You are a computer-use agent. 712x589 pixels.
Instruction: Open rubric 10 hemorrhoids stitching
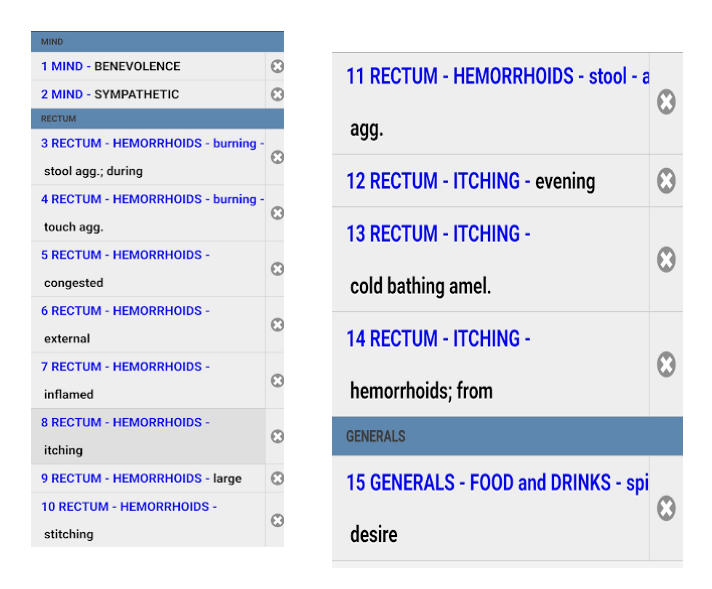[x=148, y=520]
